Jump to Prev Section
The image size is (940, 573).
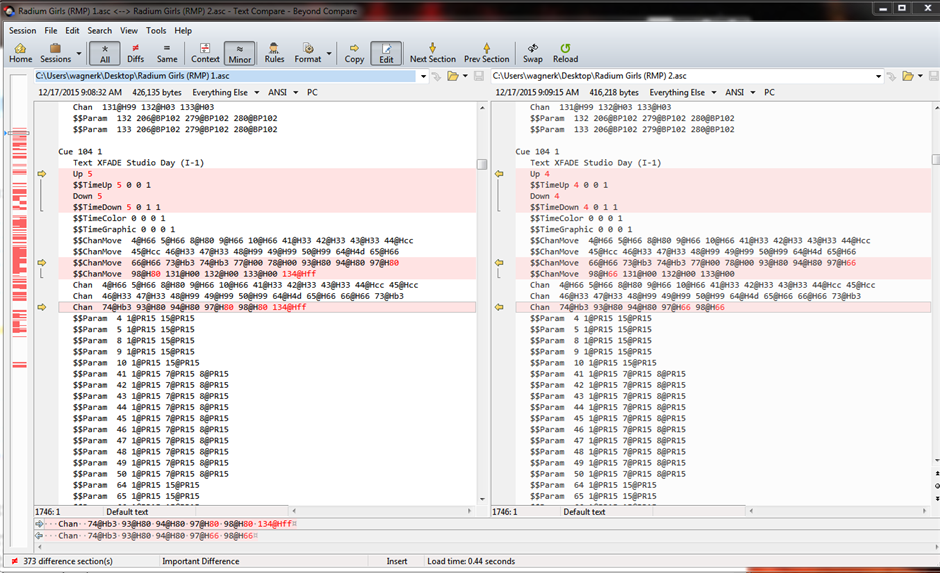click(x=486, y=53)
